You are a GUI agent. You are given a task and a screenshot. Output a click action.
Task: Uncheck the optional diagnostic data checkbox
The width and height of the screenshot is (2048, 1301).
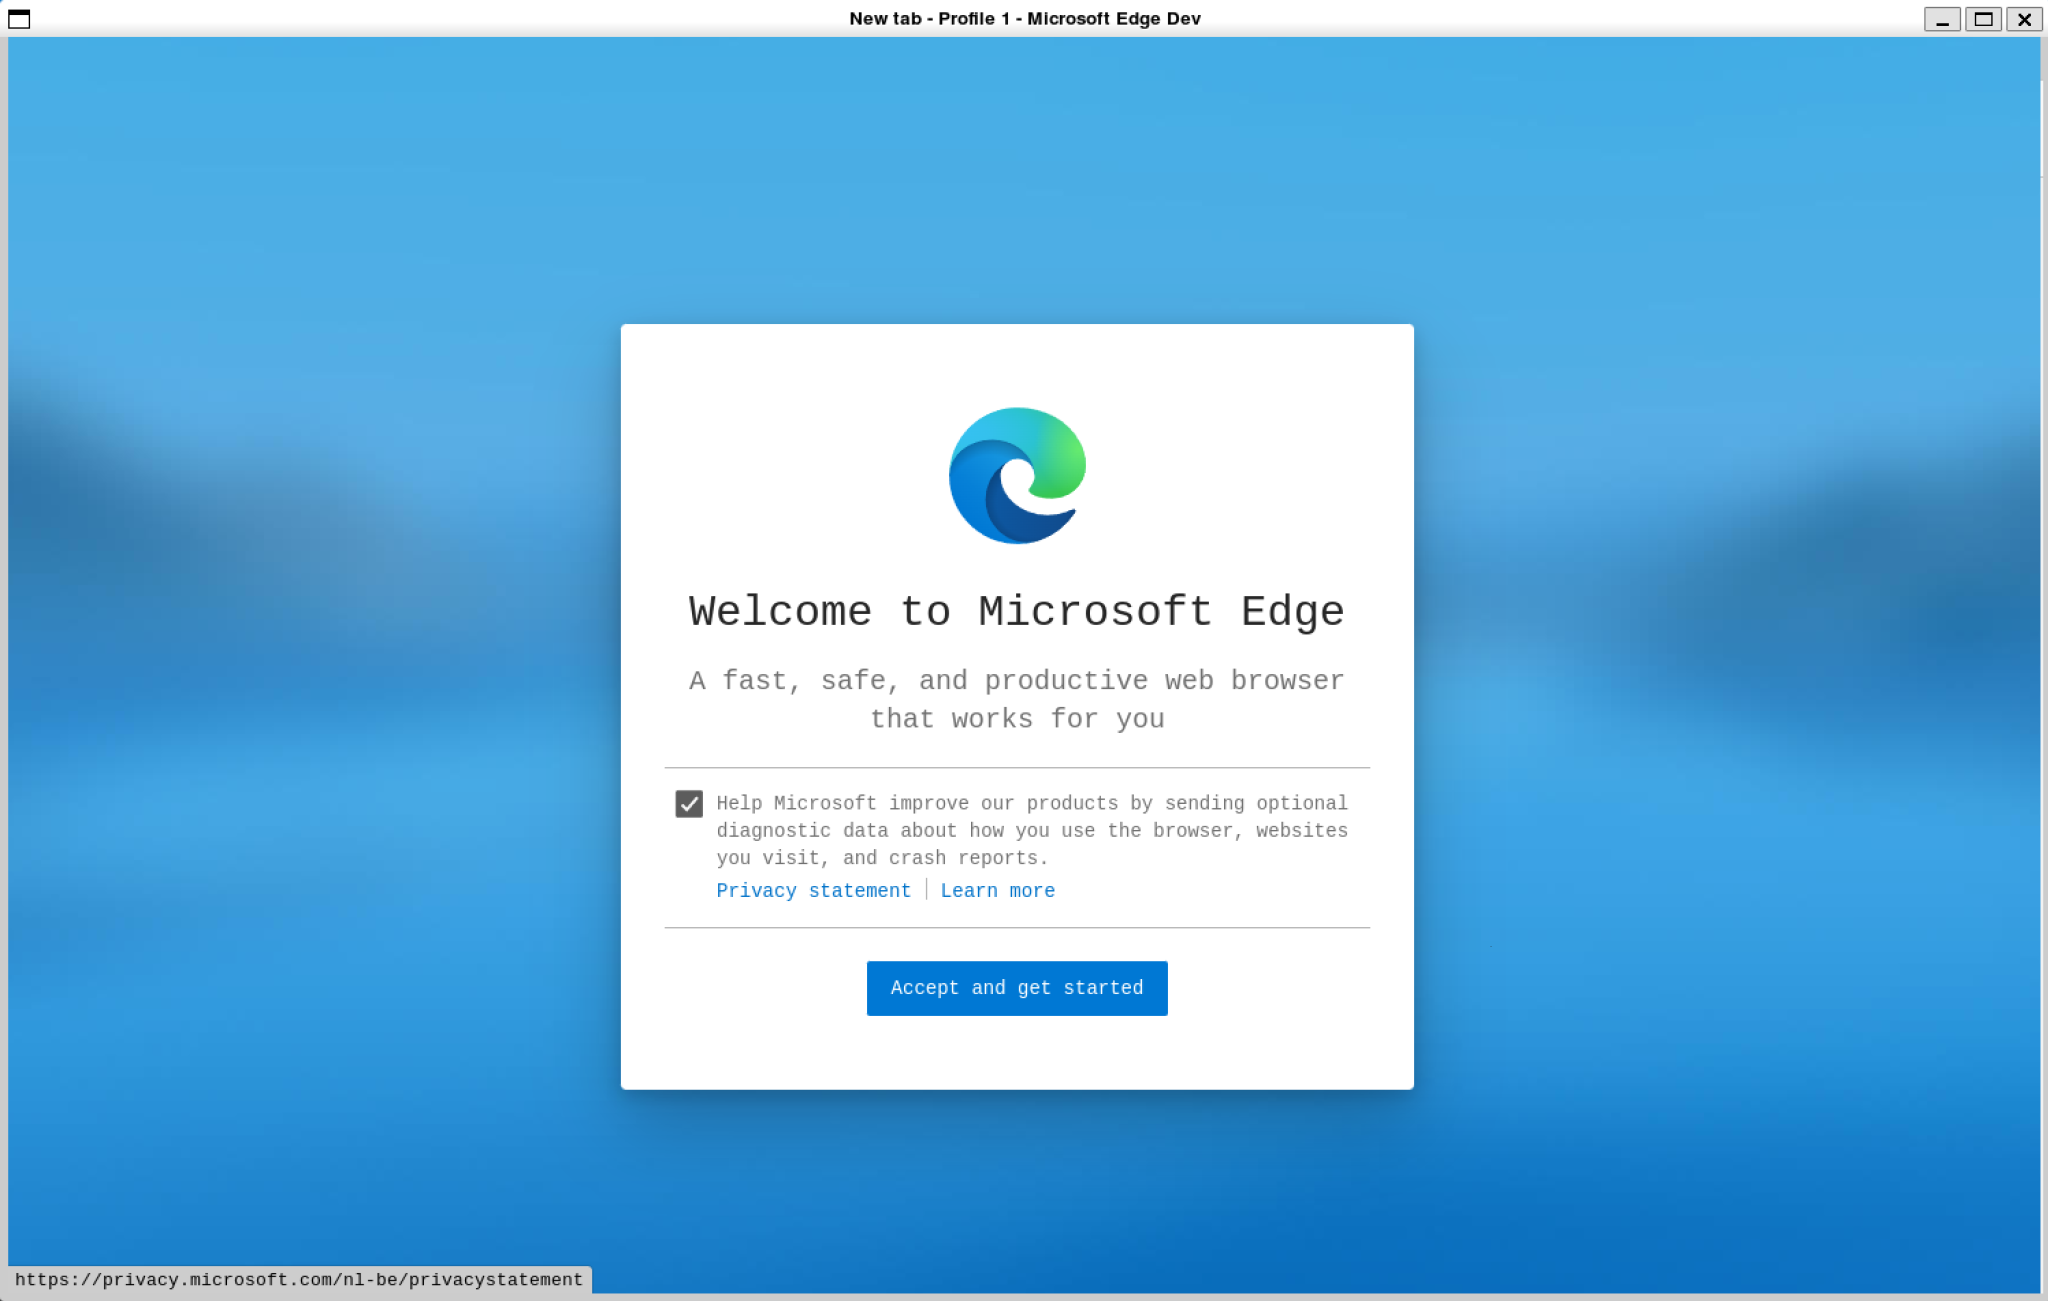click(689, 803)
